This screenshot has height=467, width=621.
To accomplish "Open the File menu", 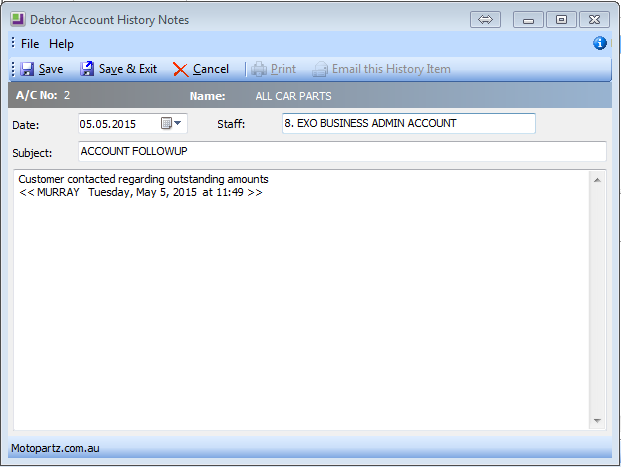I will point(30,44).
